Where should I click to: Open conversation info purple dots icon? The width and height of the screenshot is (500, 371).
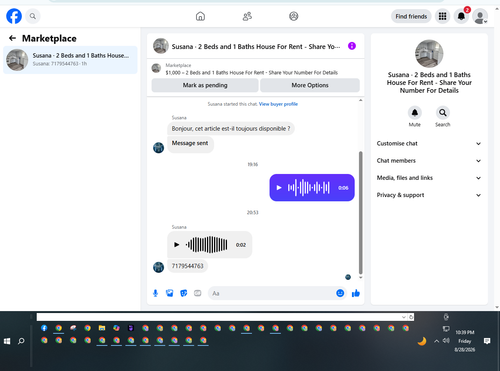tap(352, 46)
